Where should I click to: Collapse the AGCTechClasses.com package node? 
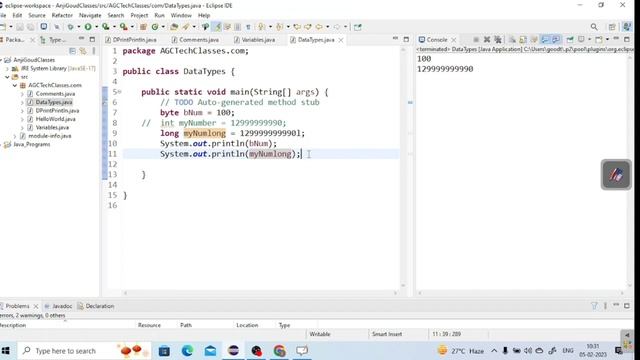click(x=15, y=85)
